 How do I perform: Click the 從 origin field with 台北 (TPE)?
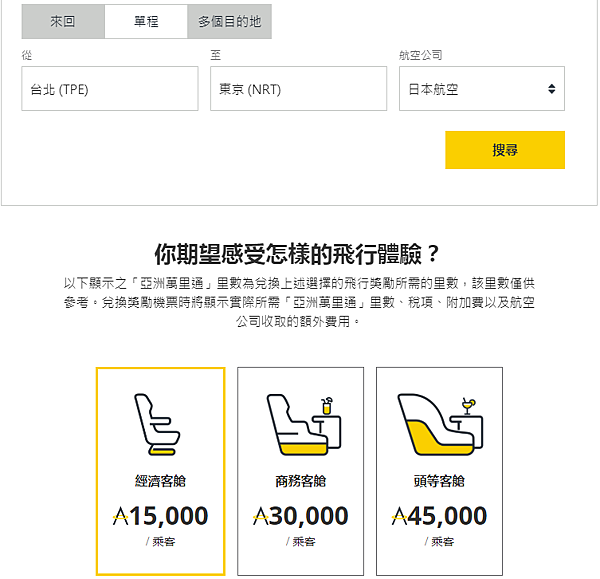point(110,89)
